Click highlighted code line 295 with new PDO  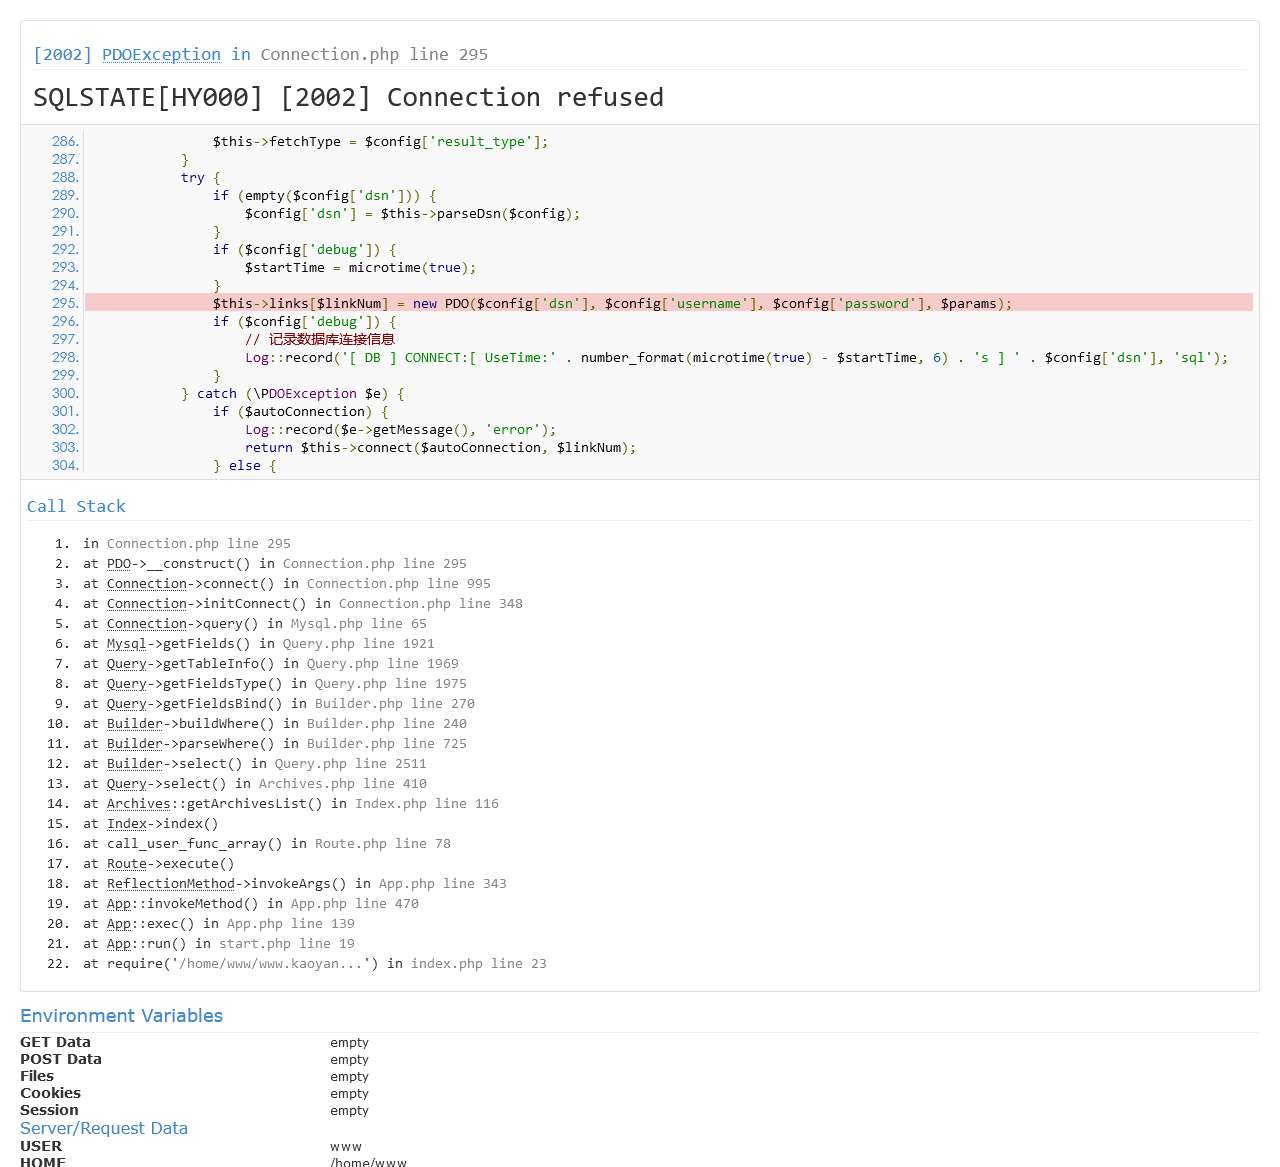coord(669,303)
